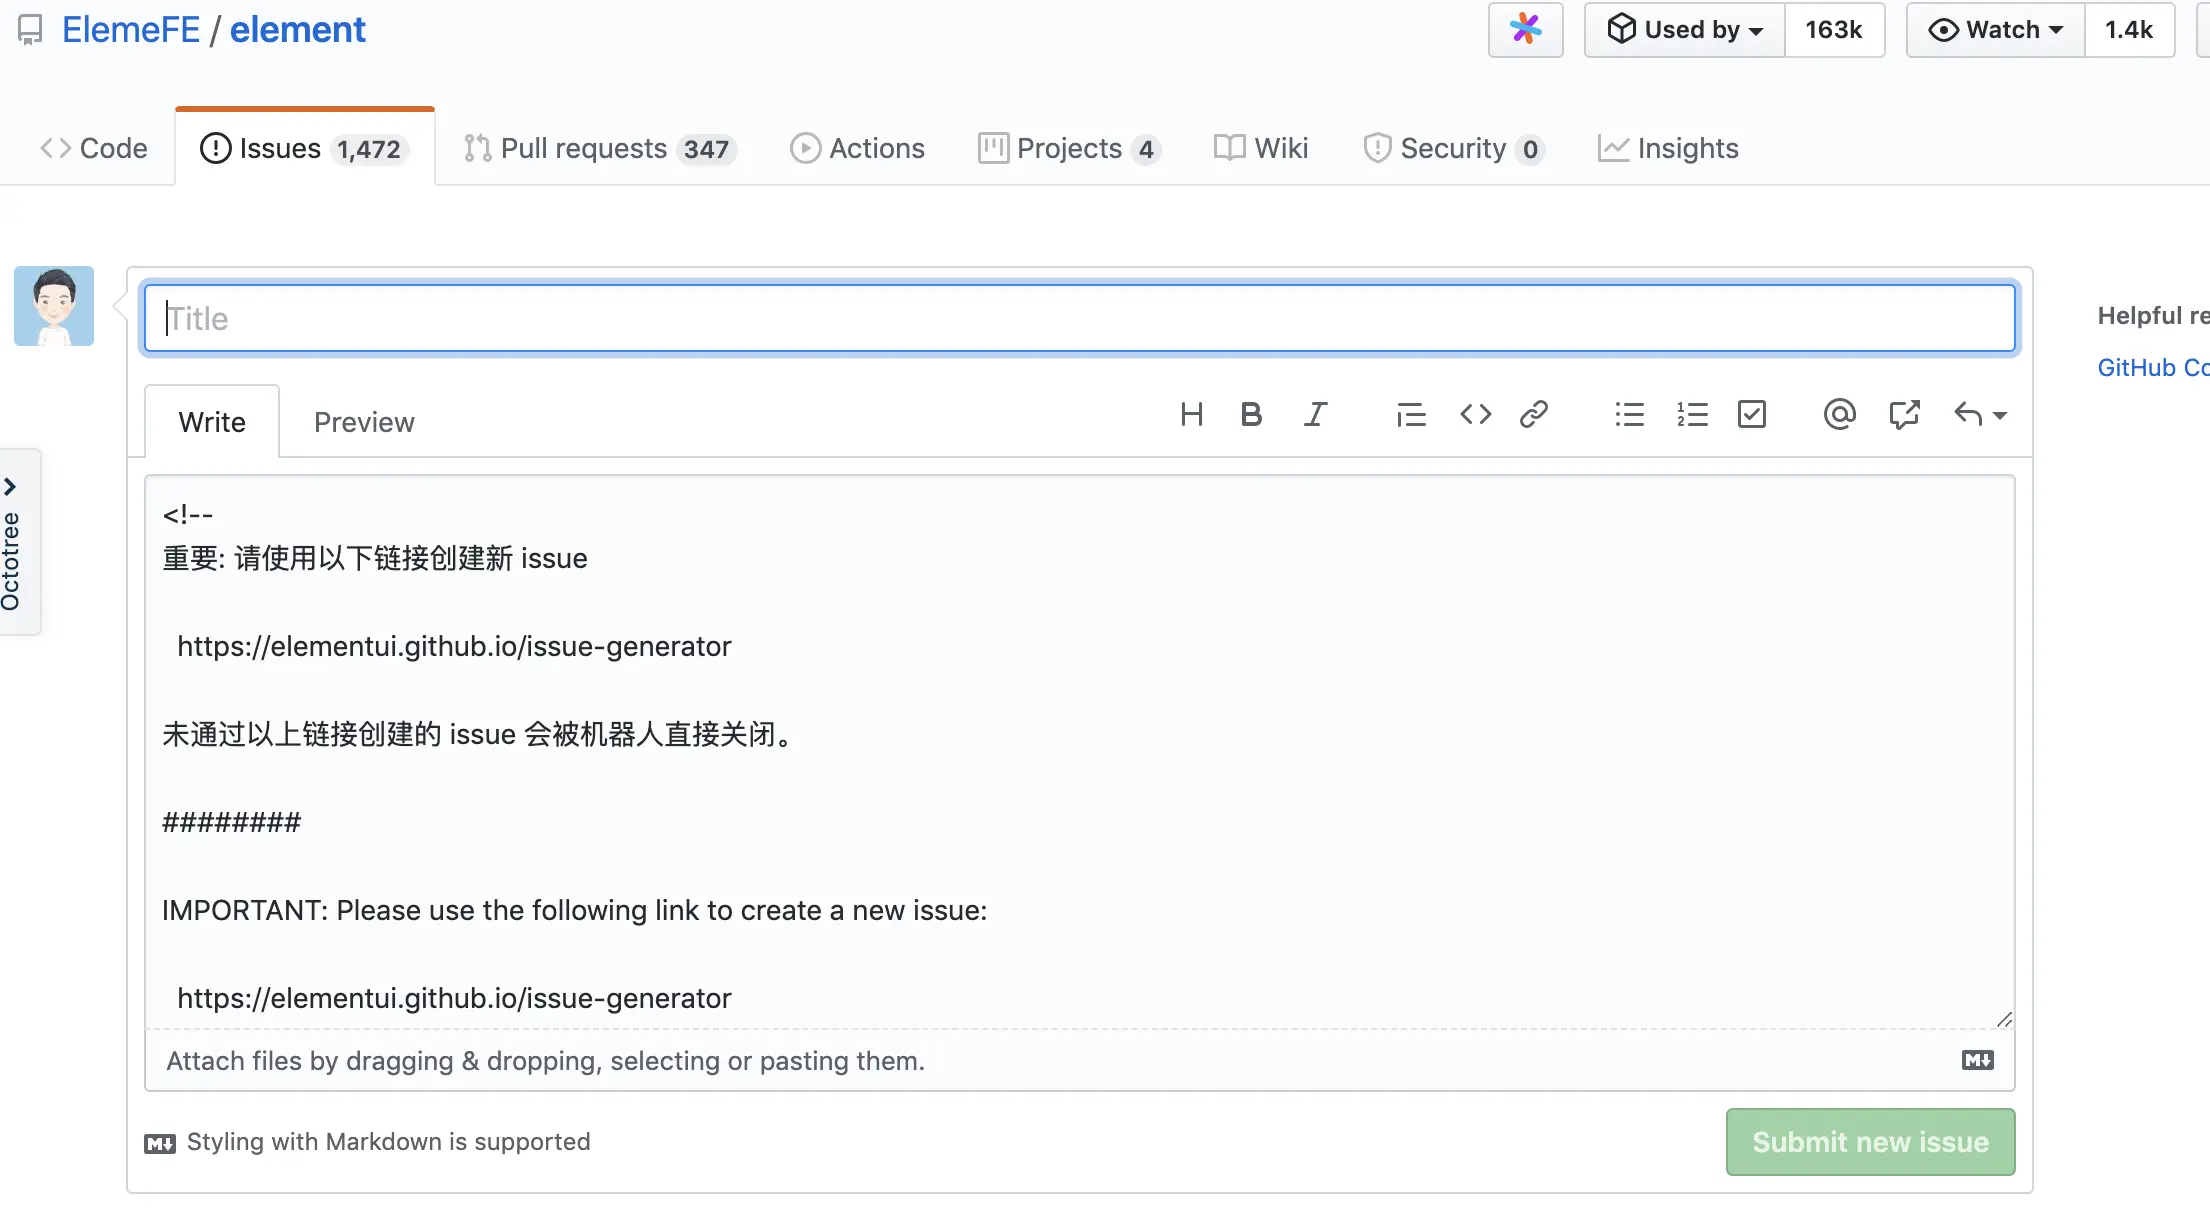Screen dimensions: 2210x1210
Task: Insert a bulleted list
Action: pos(1629,414)
